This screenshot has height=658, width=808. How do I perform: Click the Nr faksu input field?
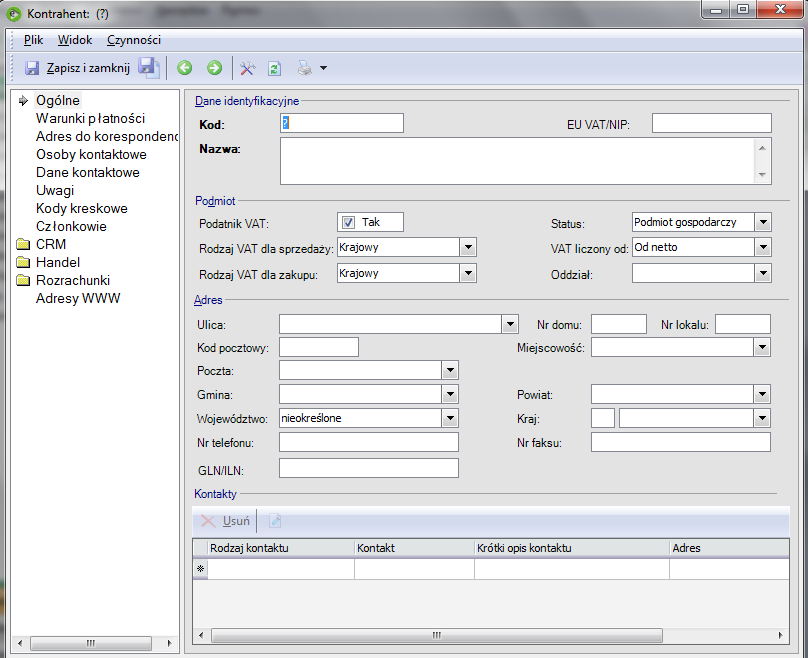[x=681, y=442]
